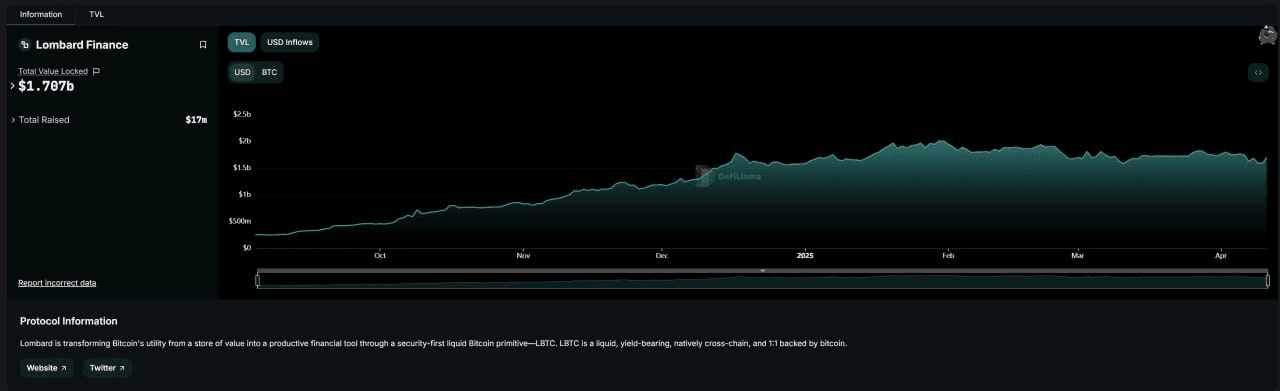Click the $2.5b y-axis label
Screen dimensions: 1280x391
coord(241,114)
